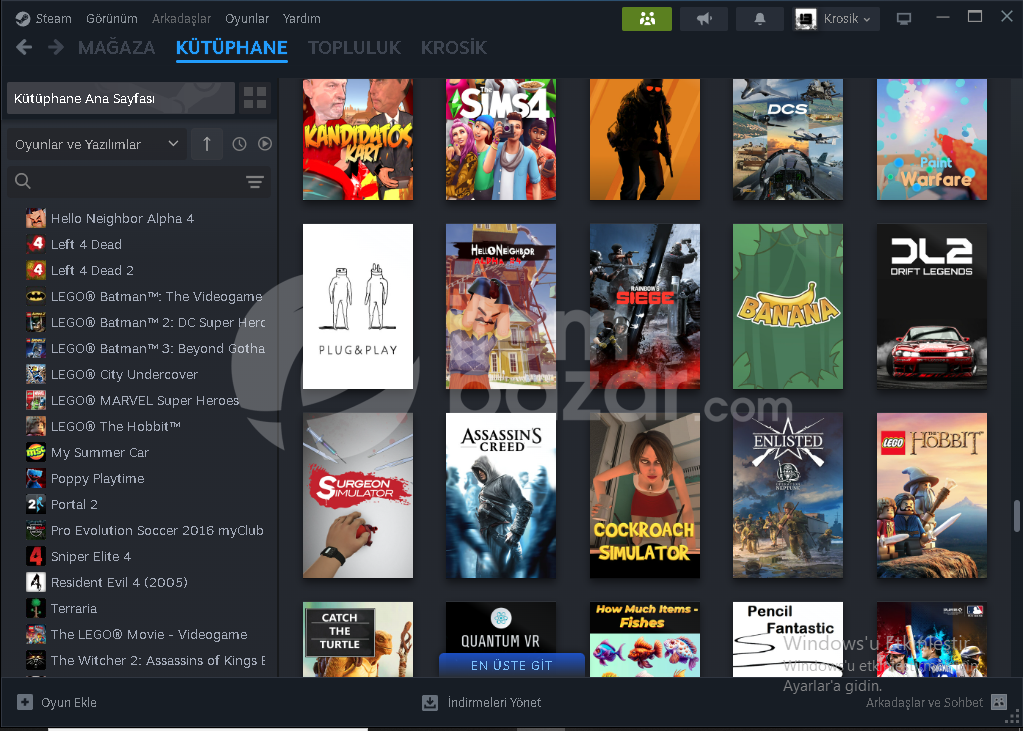Select the LEGO The Hobbit cover
Screen dimensions: 1023x731
pos(932,495)
